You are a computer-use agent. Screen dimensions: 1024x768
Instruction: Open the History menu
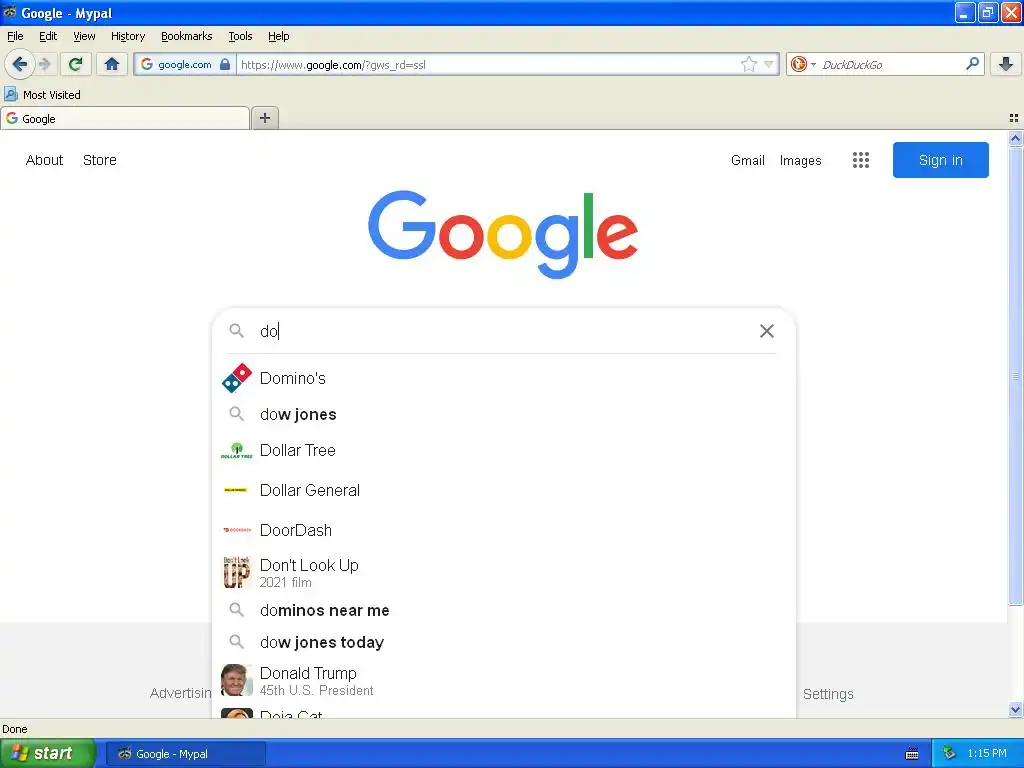click(x=128, y=36)
